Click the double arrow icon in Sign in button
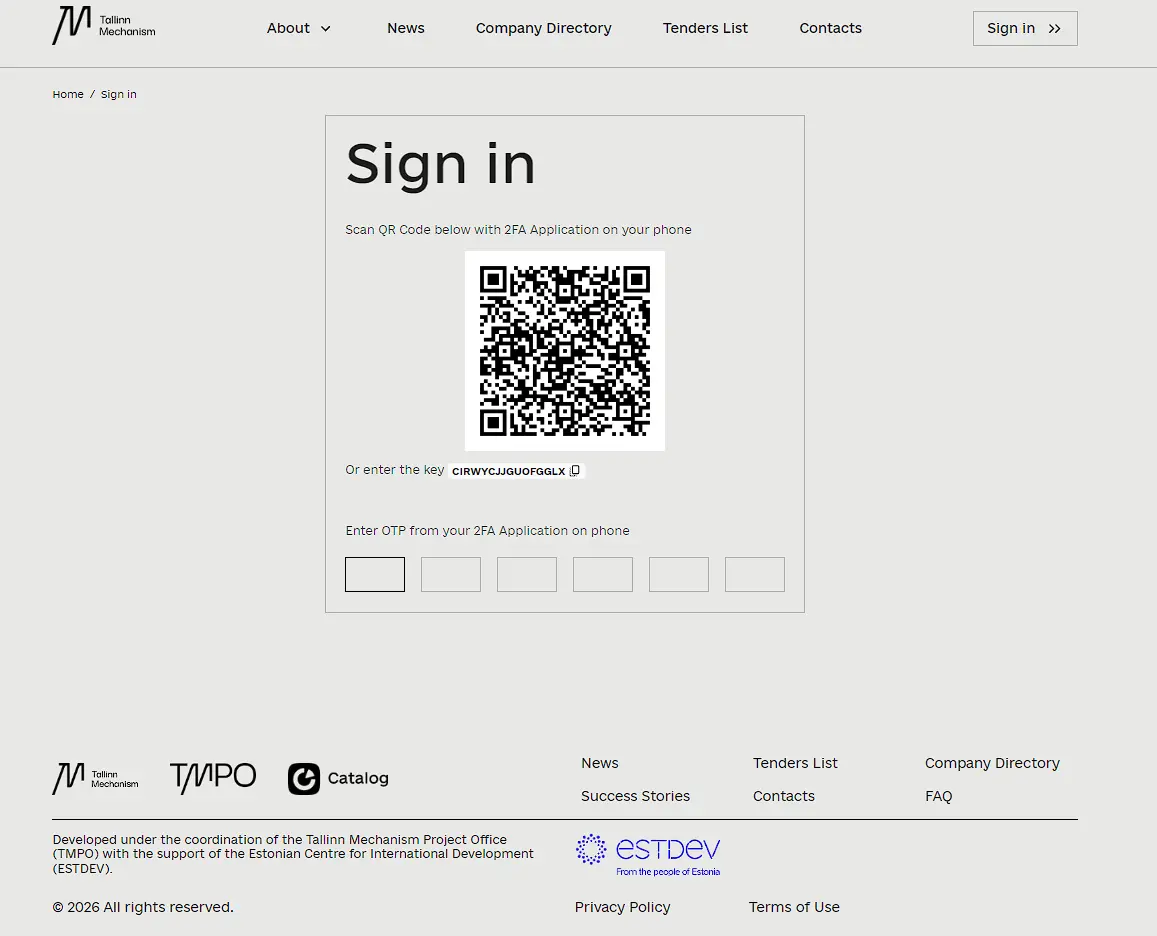Viewport: 1157px width, 936px height. coord(1054,29)
